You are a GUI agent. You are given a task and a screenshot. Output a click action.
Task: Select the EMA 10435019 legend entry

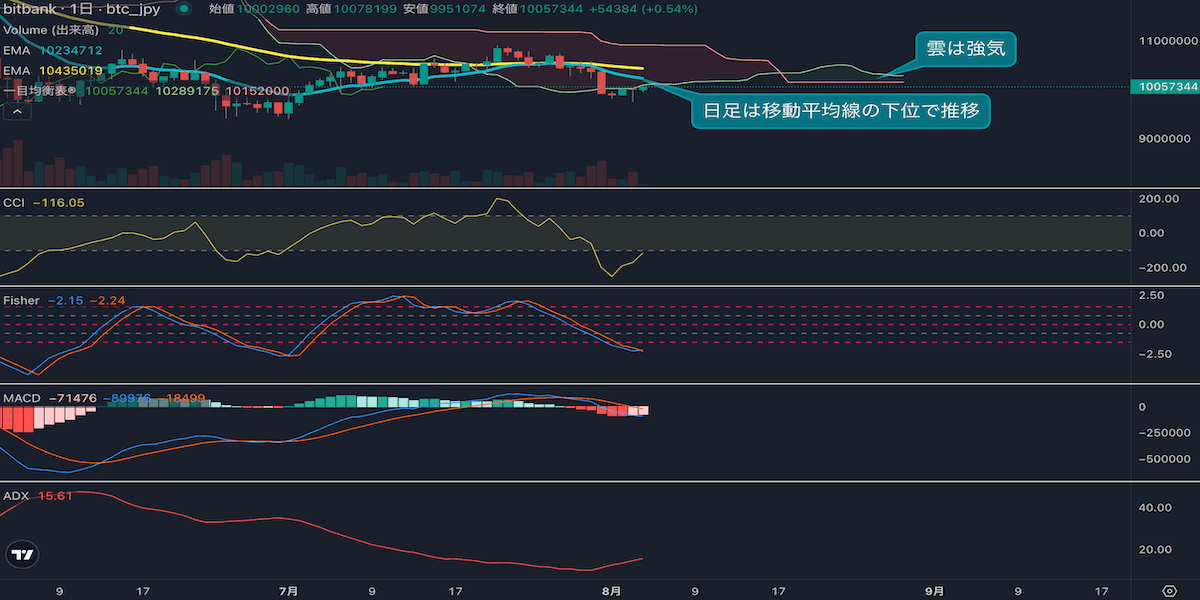[x=54, y=71]
